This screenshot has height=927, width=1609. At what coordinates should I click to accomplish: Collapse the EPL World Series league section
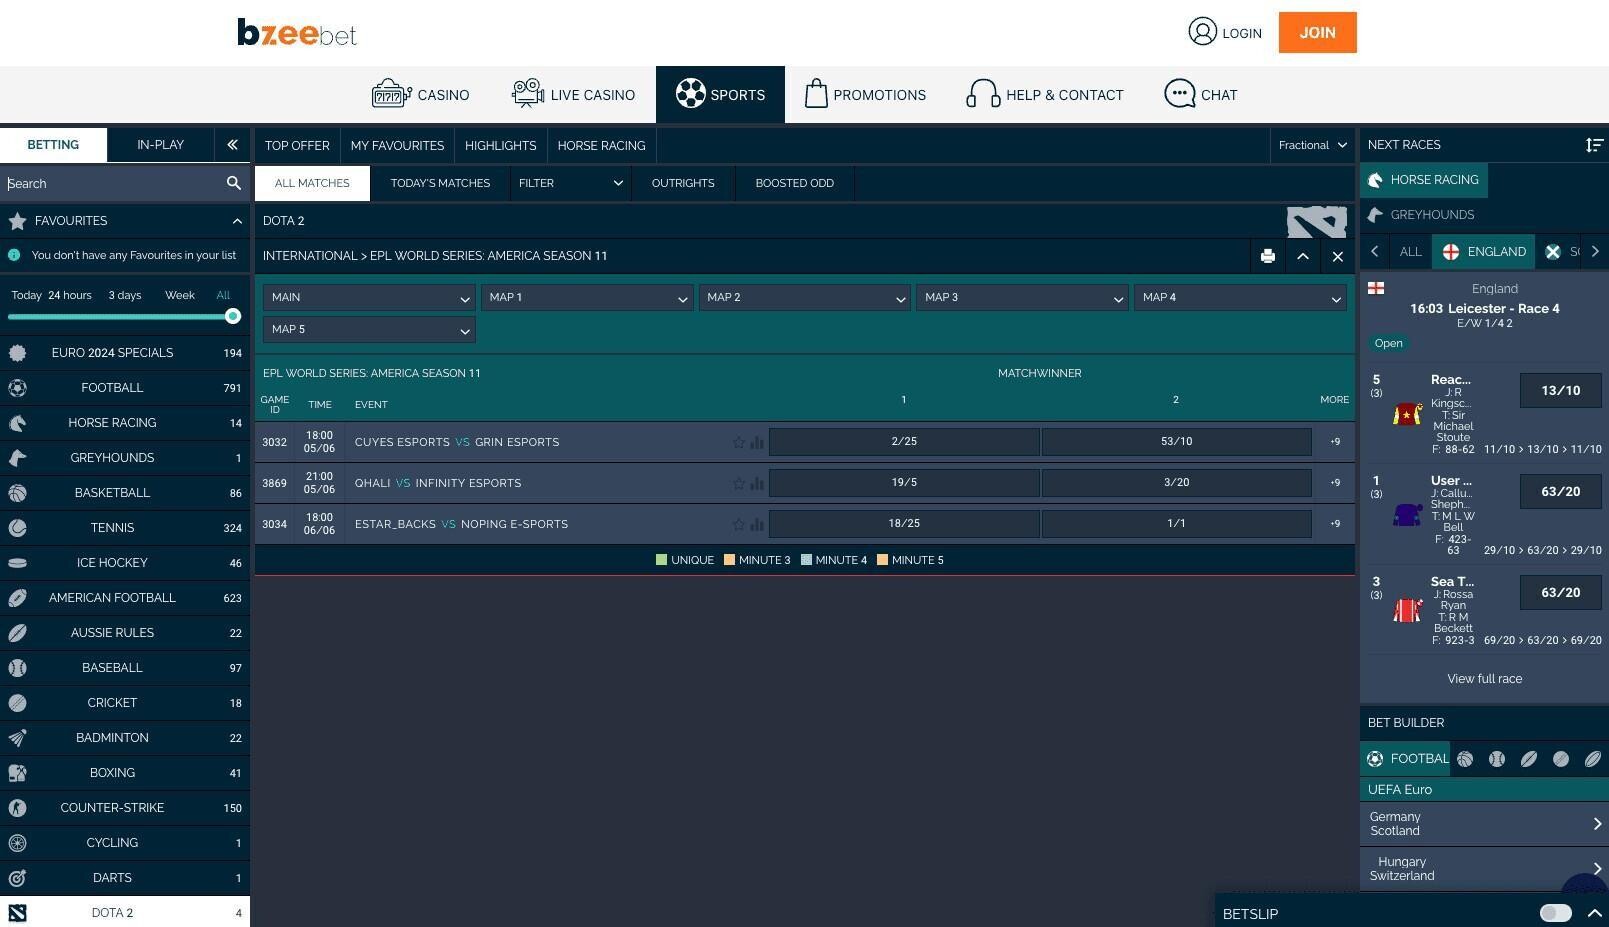coord(1303,256)
